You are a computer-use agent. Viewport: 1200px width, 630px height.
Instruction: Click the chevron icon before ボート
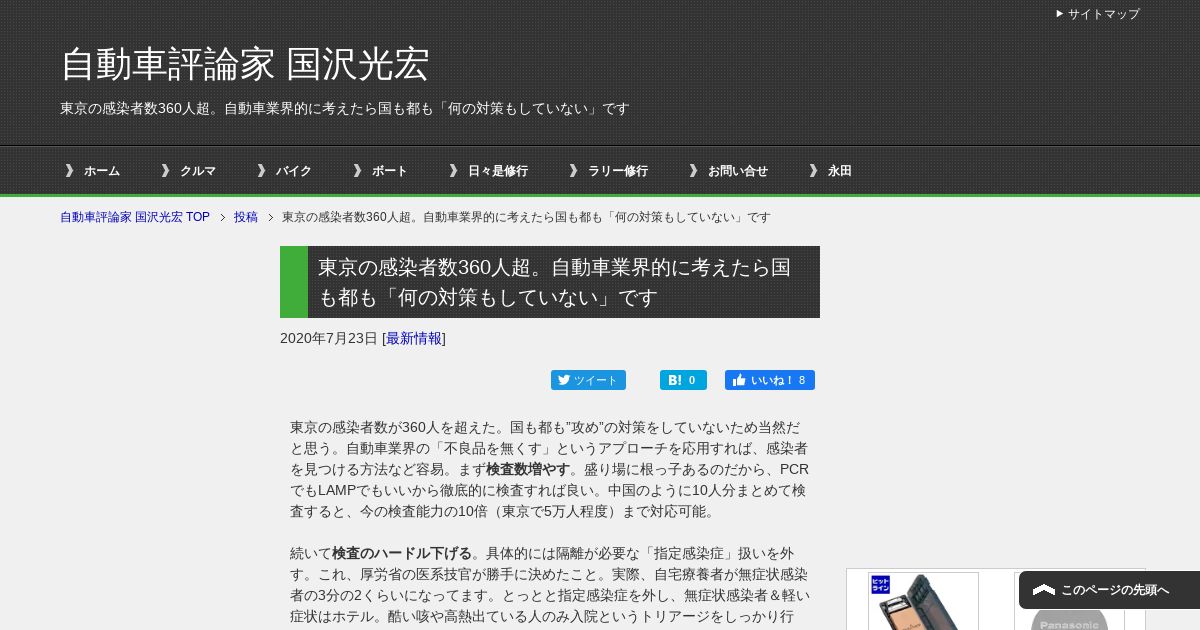click(x=357, y=171)
